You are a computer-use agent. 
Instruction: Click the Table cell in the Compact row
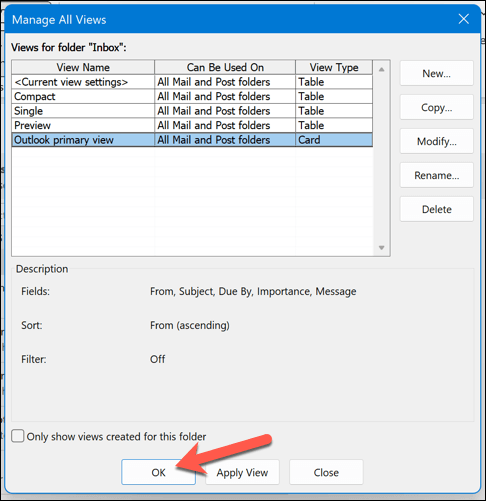pyautogui.click(x=334, y=96)
